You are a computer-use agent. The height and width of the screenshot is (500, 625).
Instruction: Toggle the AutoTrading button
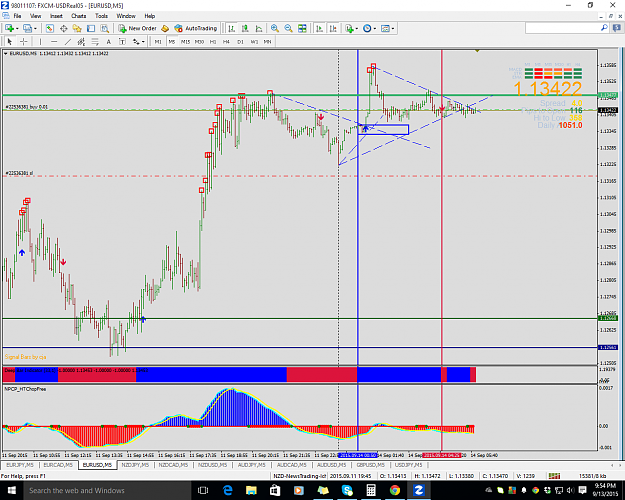point(195,28)
